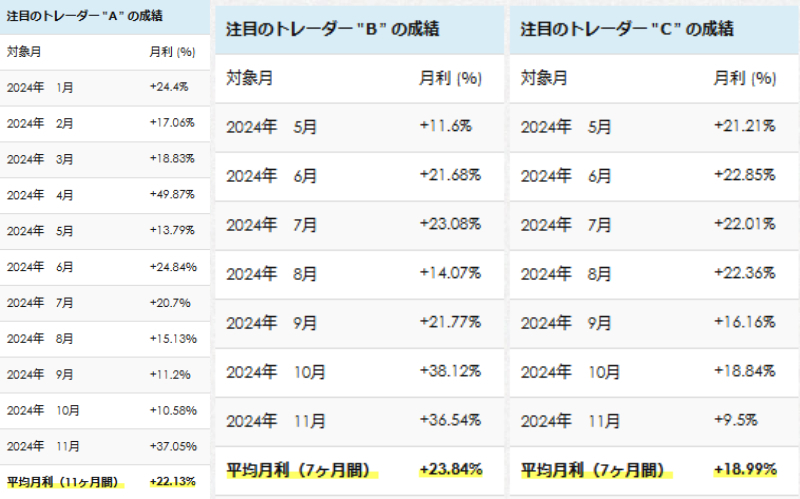Viewport: 800px width, 499px height.
Task: Click the +20.7% monthly return value
Action: point(170,303)
